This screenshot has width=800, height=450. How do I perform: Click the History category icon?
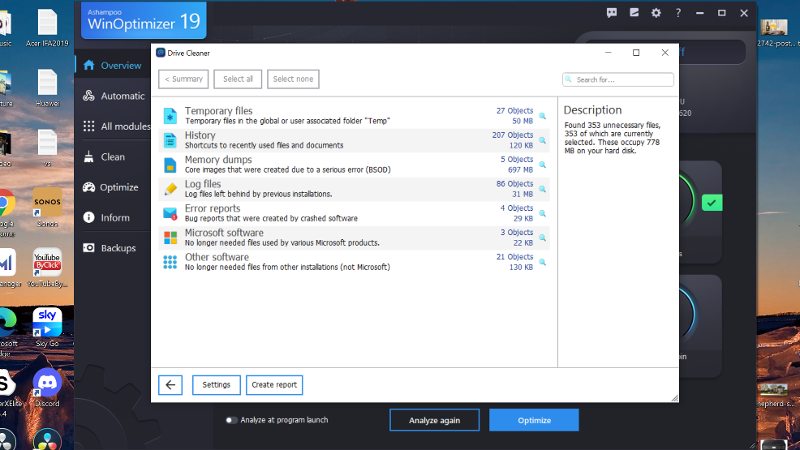[x=170, y=140]
